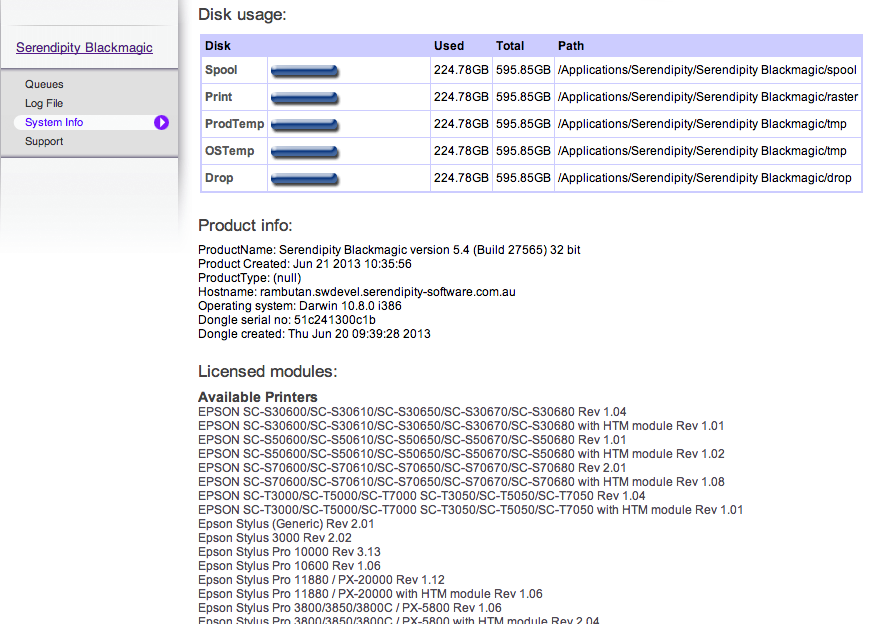Screen dimensions: 889x624
Task: Click Epson Stylus 3000 Rev 2.02 entry
Action: [274, 538]
